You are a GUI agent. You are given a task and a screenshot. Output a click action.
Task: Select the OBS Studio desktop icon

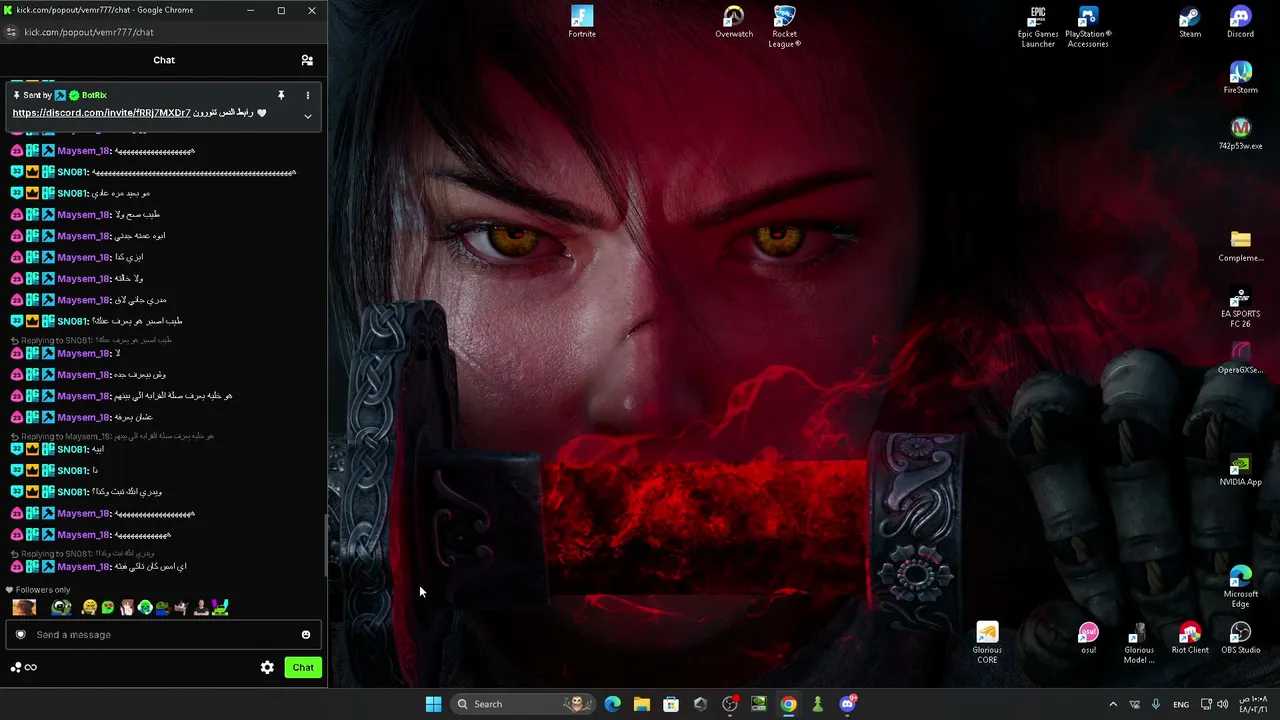[x=1241, y=638]
